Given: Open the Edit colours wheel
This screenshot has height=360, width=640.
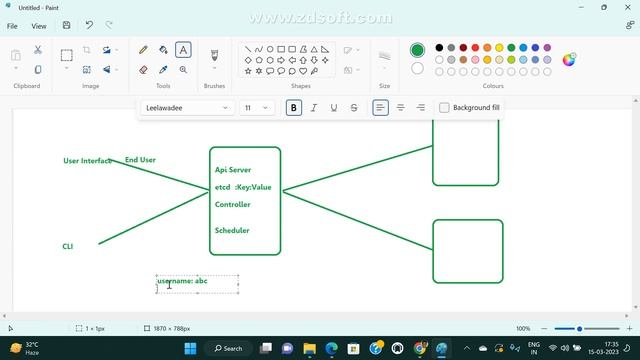Looking at the screenshot, I should click(569, 60).
